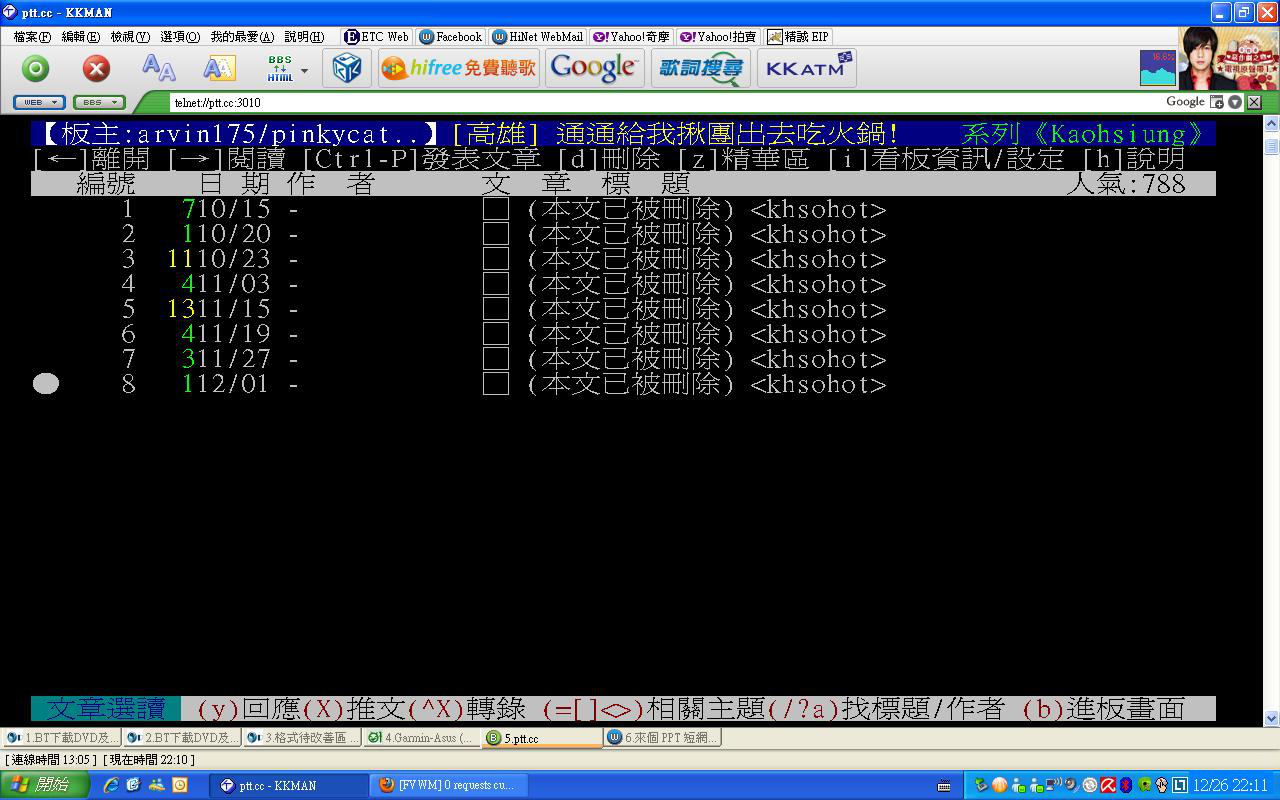This screenshot has height=800, width=1280.
Task: Open the lyrics search toolbar button
Action: pos(700,68)
